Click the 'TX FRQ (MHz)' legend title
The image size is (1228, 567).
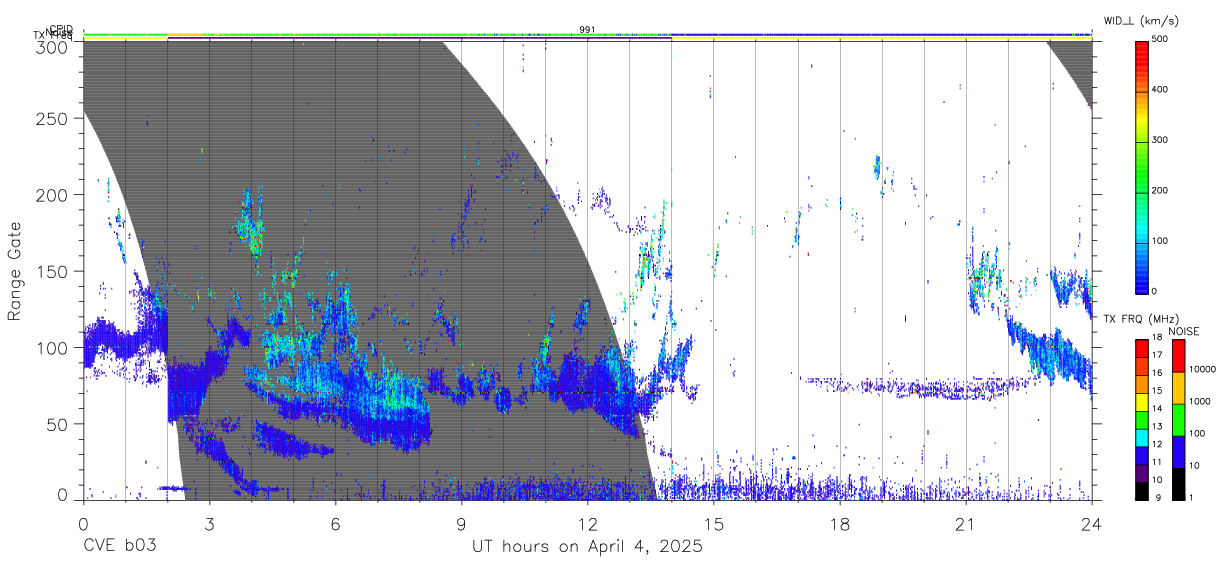coord(1142,319)
